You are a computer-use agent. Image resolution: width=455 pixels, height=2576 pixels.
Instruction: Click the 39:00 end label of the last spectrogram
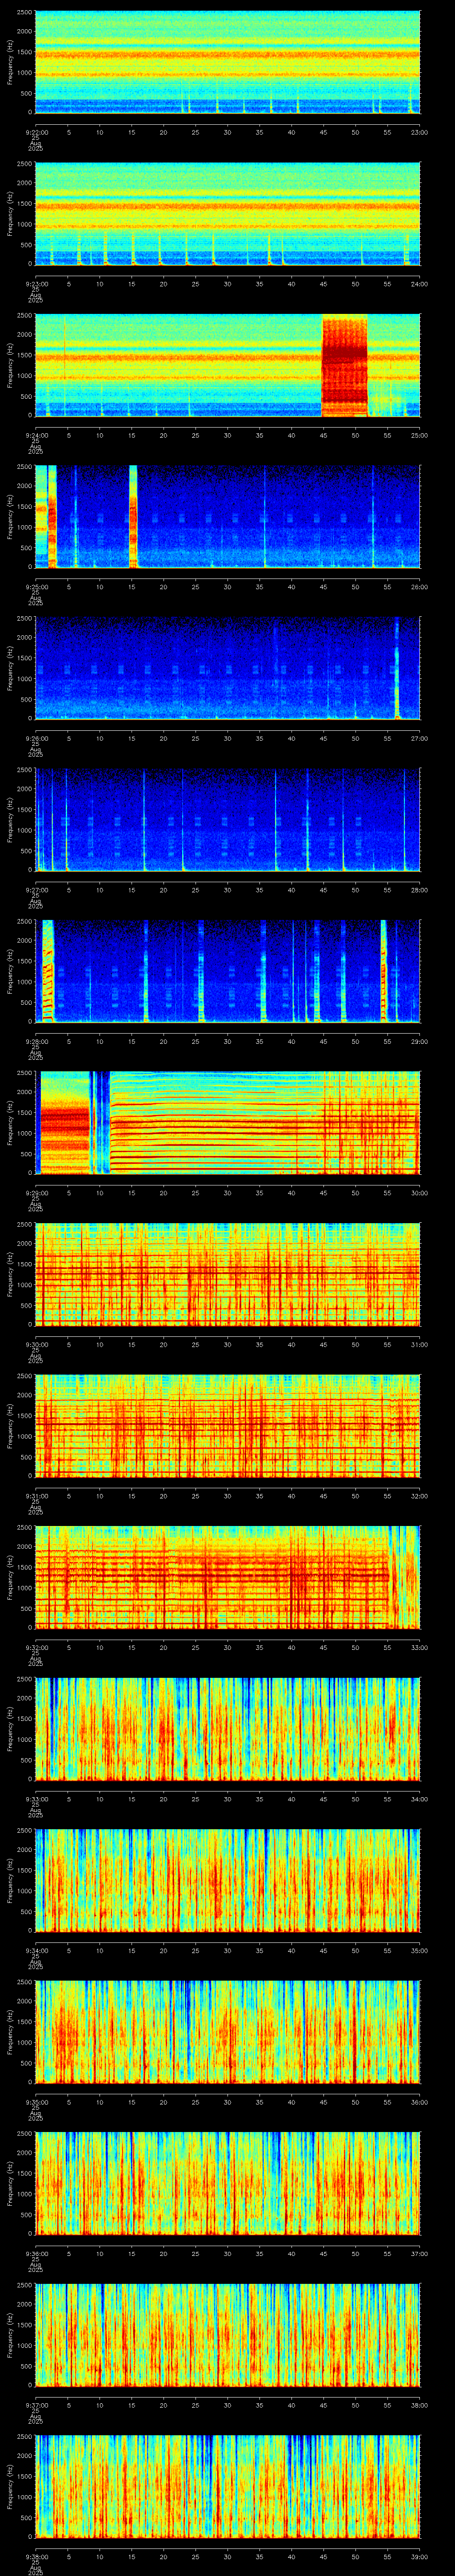pos(419,2556)
